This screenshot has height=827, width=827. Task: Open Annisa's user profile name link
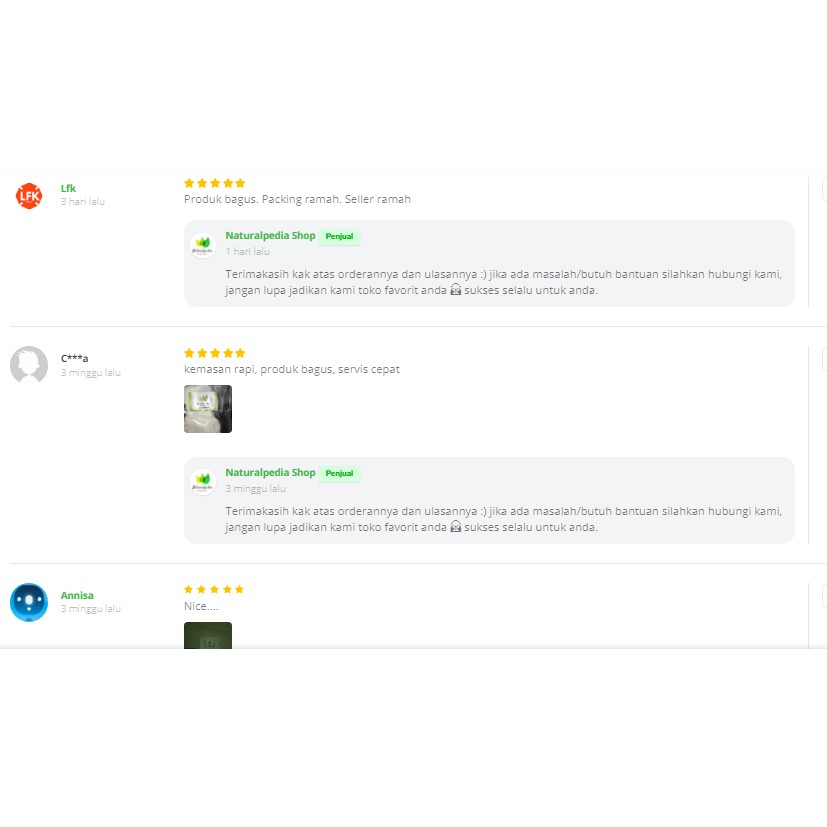pyautogui.click(x=77, y=595)
